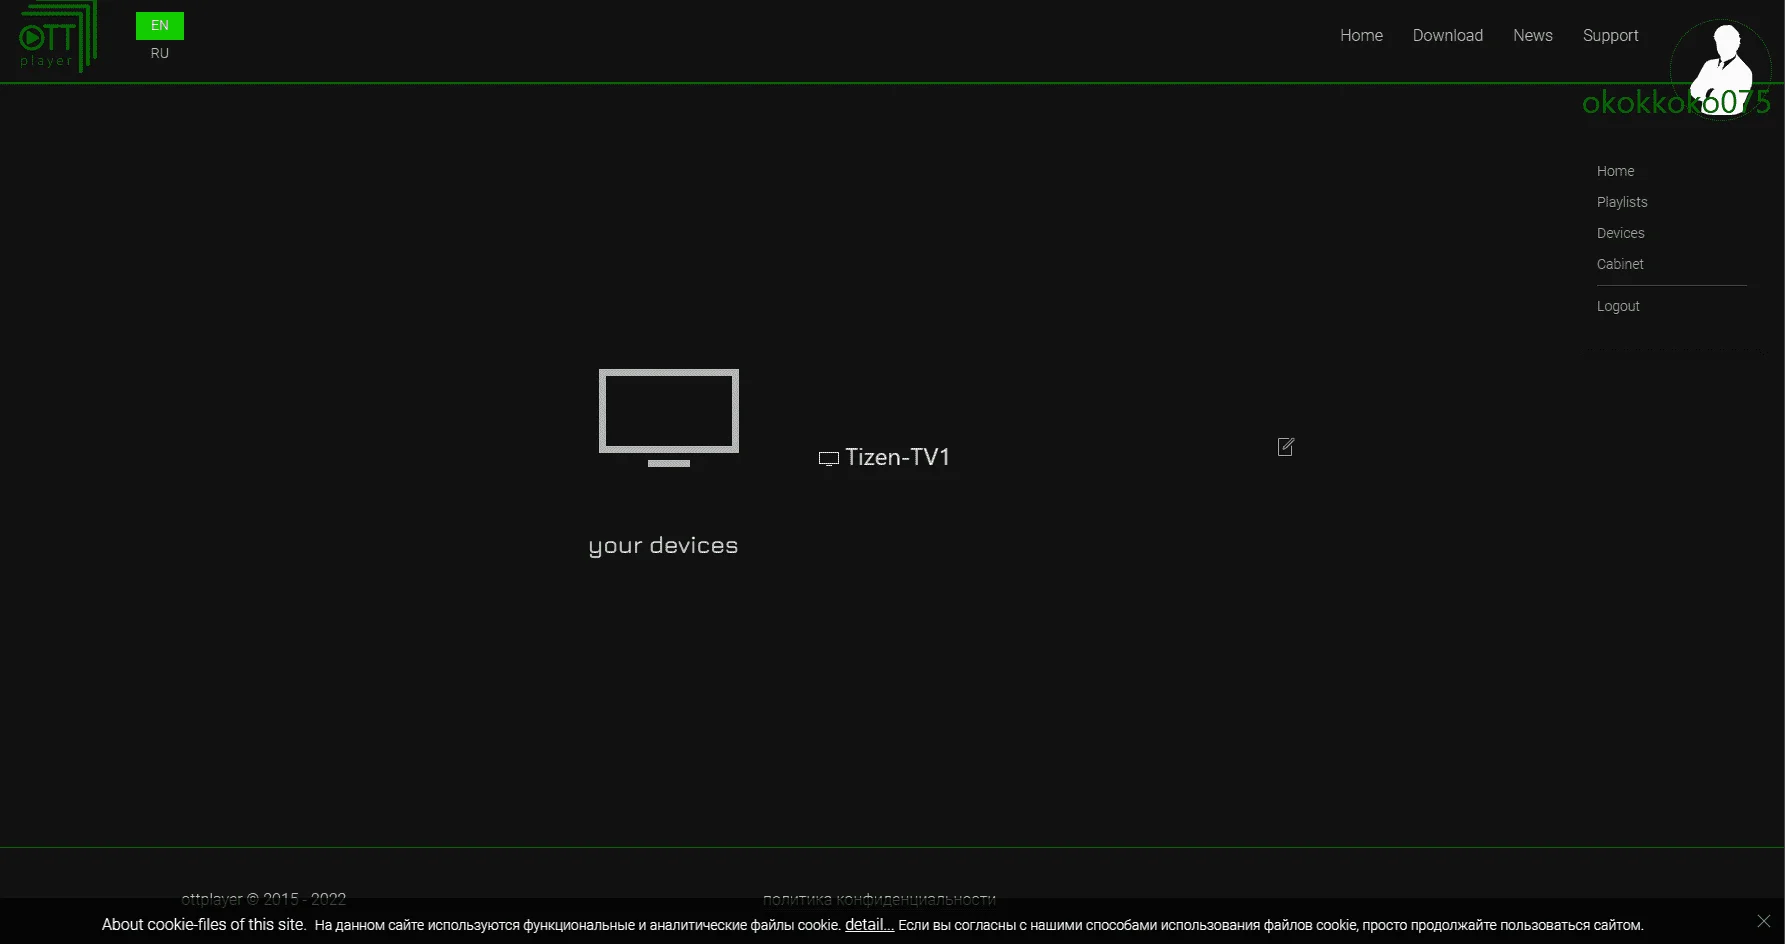Open Devices in the side menu
Image resolution: width=1785 pixels, height=944 pixels.
[1620, 233]
